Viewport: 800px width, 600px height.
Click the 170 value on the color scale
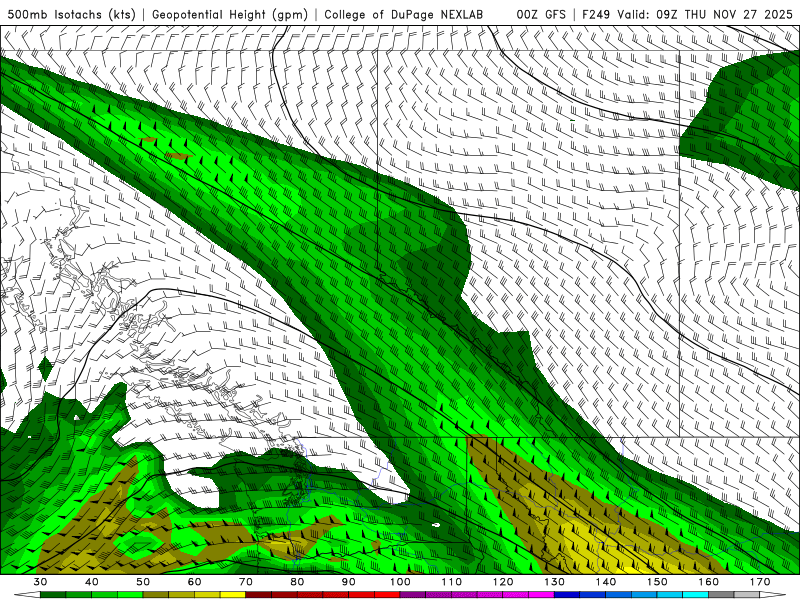tap(760, 582)
